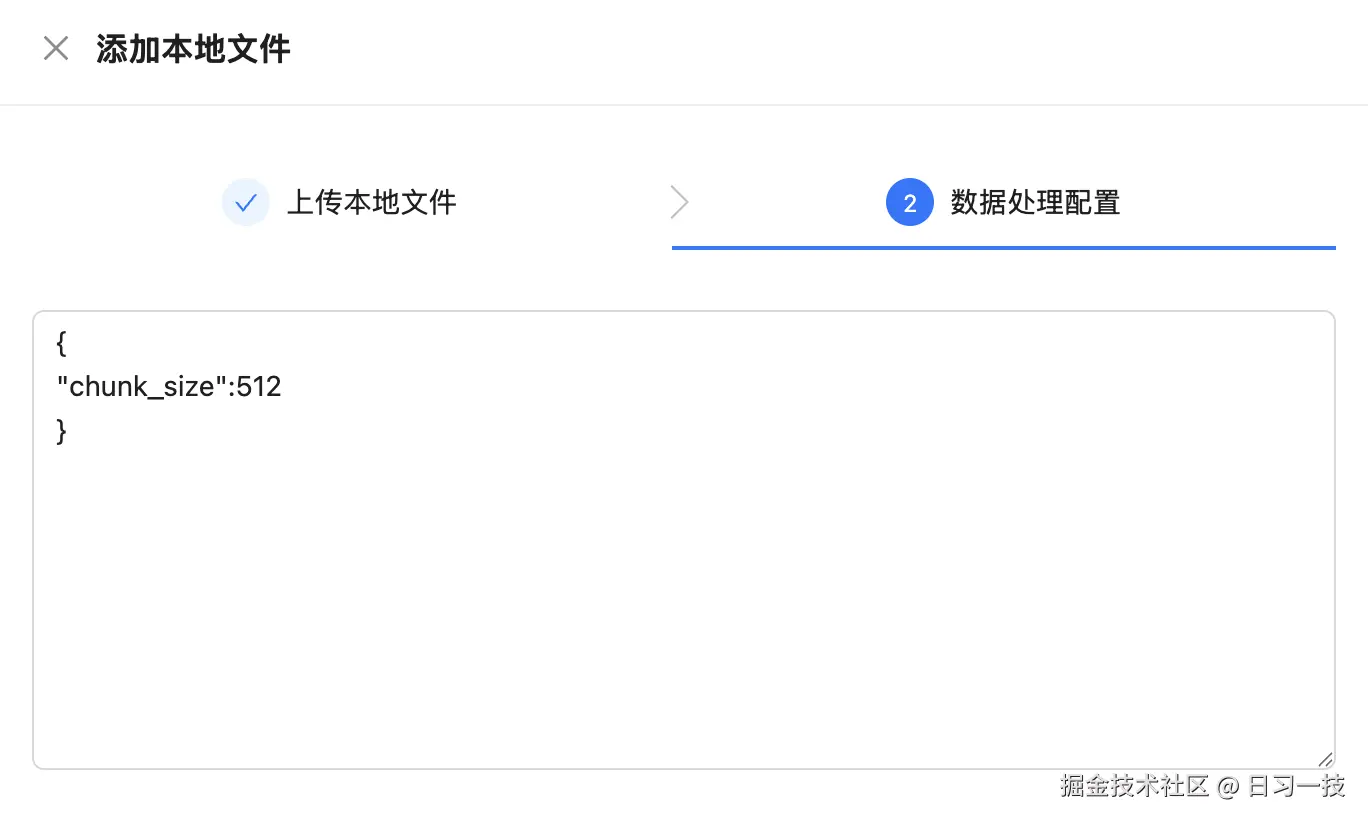This screenshot has height=822, width=1368.
Task: Click the 日习一技 author watermark
Action: 1296,786
